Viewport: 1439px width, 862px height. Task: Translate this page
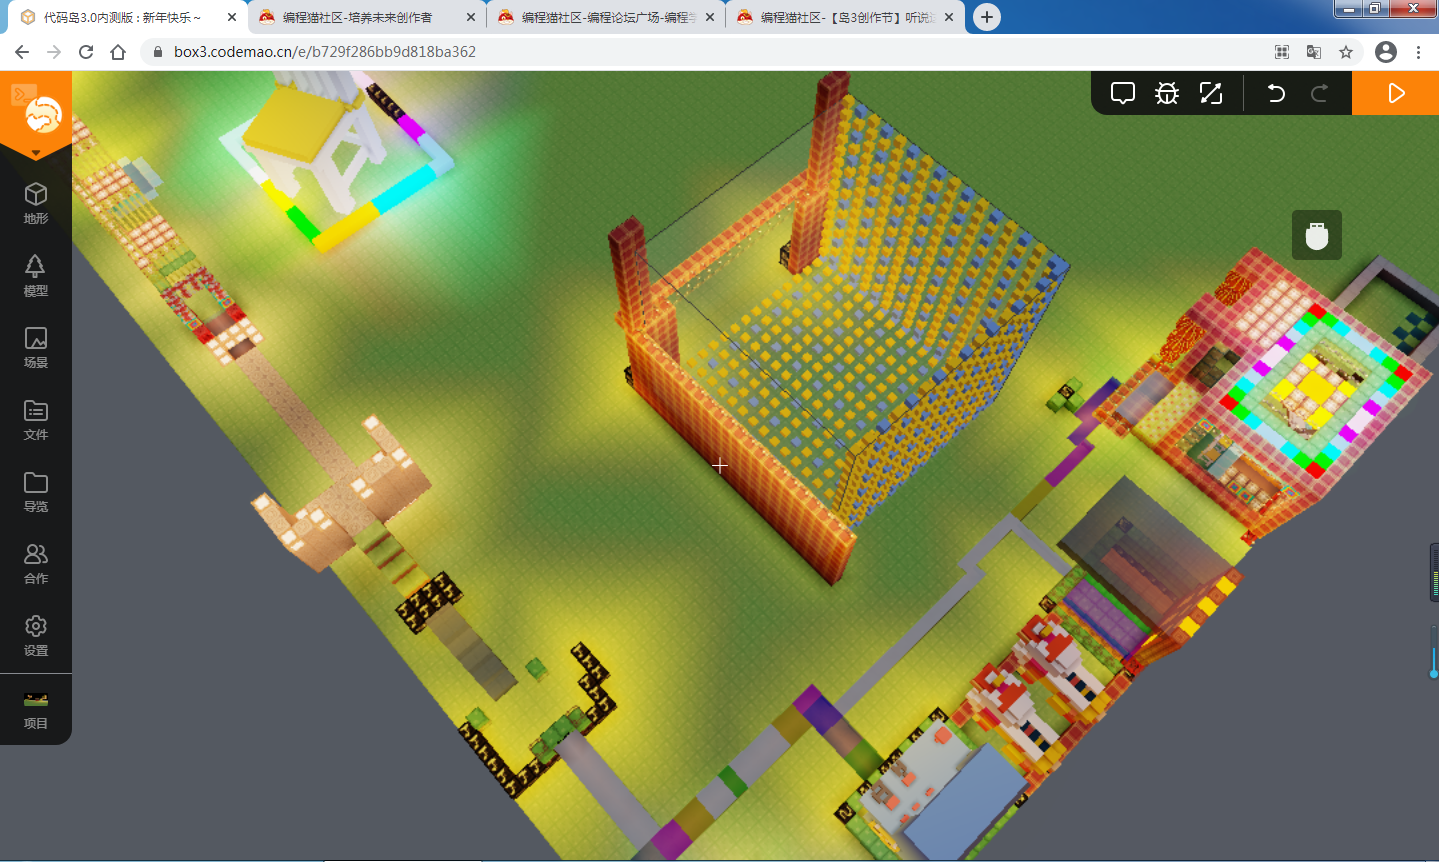click(1314, 52)
